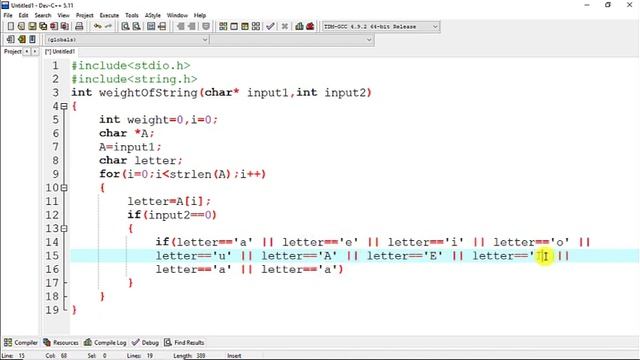Open the Debug bottom tab
This screenshot has width=640, height=360.
tap(145, 342)
